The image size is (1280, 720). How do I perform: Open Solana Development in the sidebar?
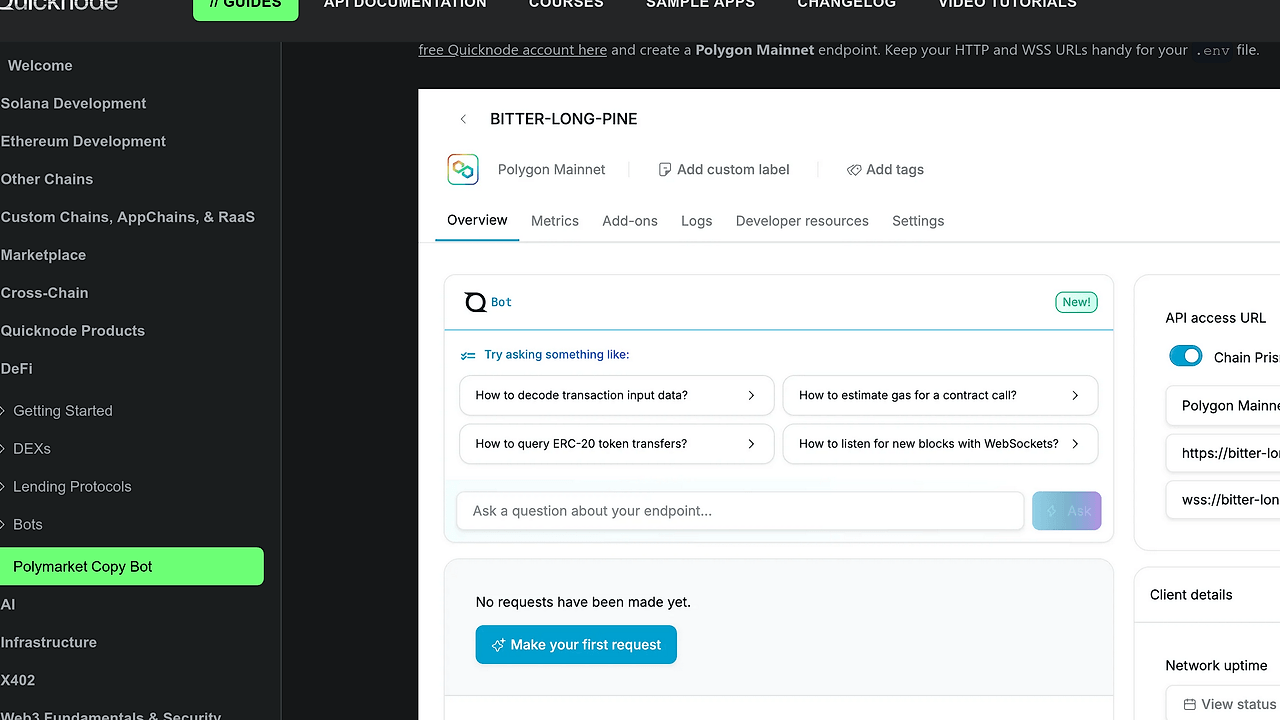click(73, 104)
